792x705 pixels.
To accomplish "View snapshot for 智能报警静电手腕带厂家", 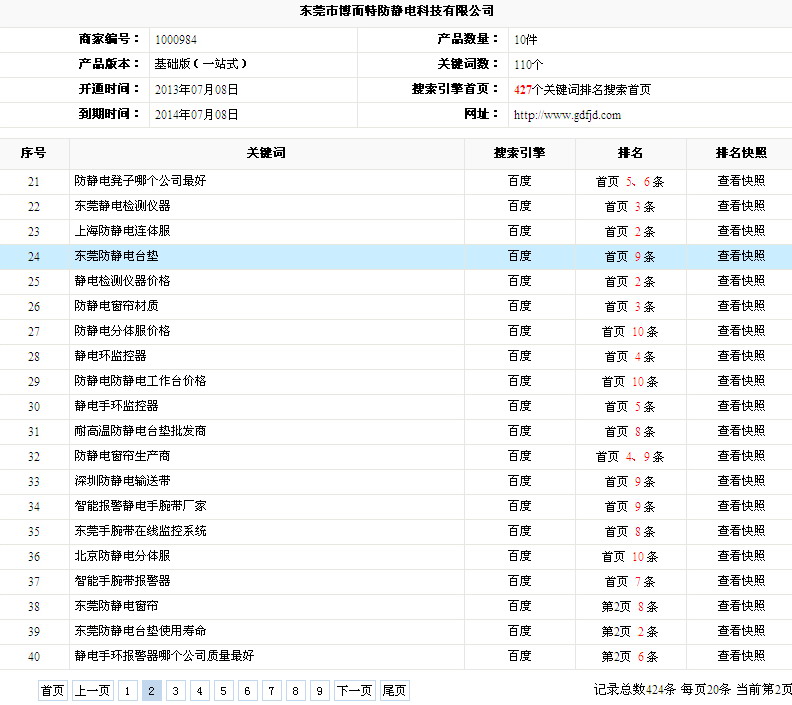I will click(741, 506).
